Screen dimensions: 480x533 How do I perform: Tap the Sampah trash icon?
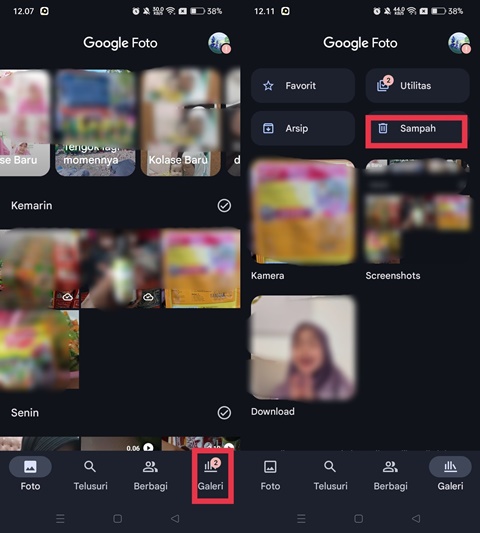[383, 128]
